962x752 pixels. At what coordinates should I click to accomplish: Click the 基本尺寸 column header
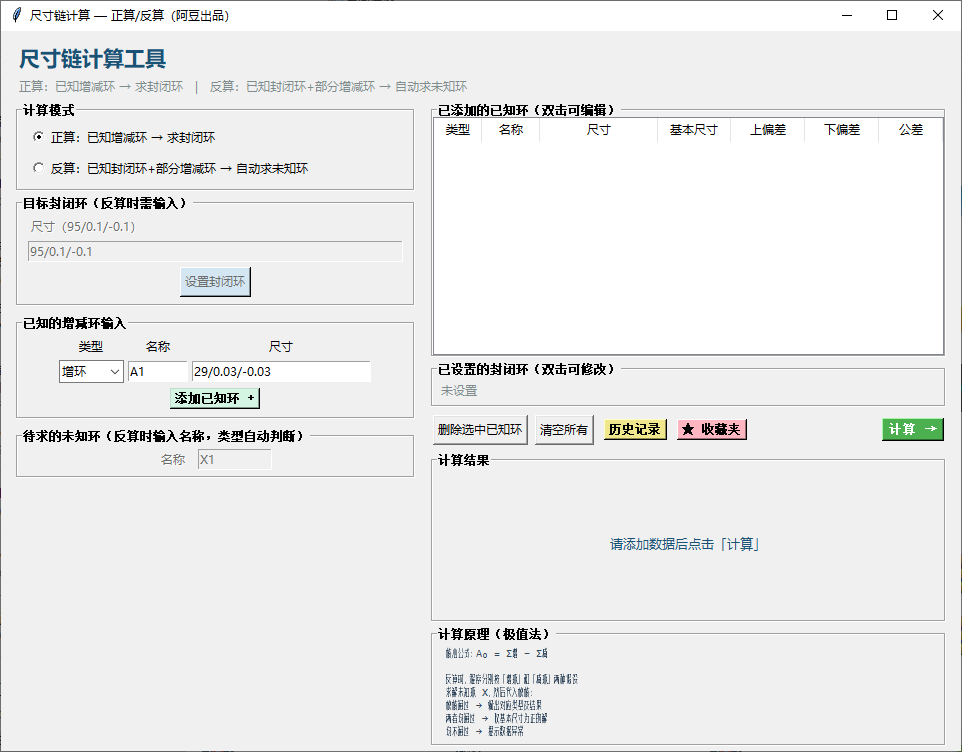tap(693, 129)
